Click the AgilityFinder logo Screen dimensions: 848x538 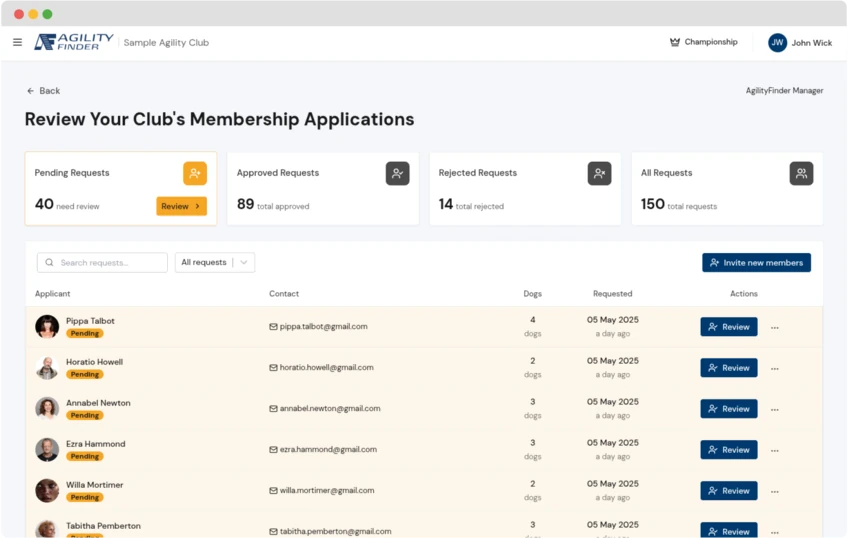(x=74, y=42)
